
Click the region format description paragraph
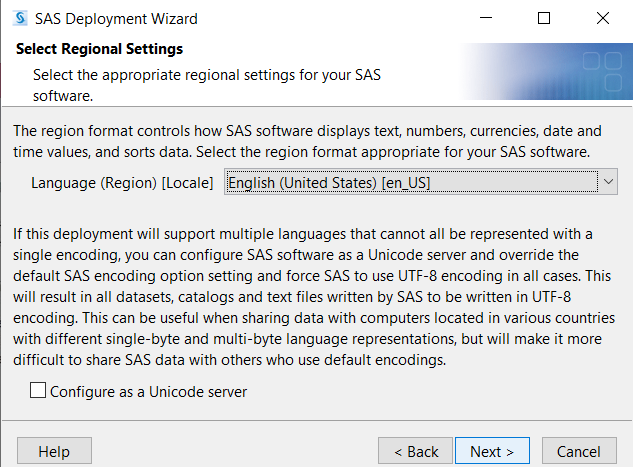(x=307, y=141)
